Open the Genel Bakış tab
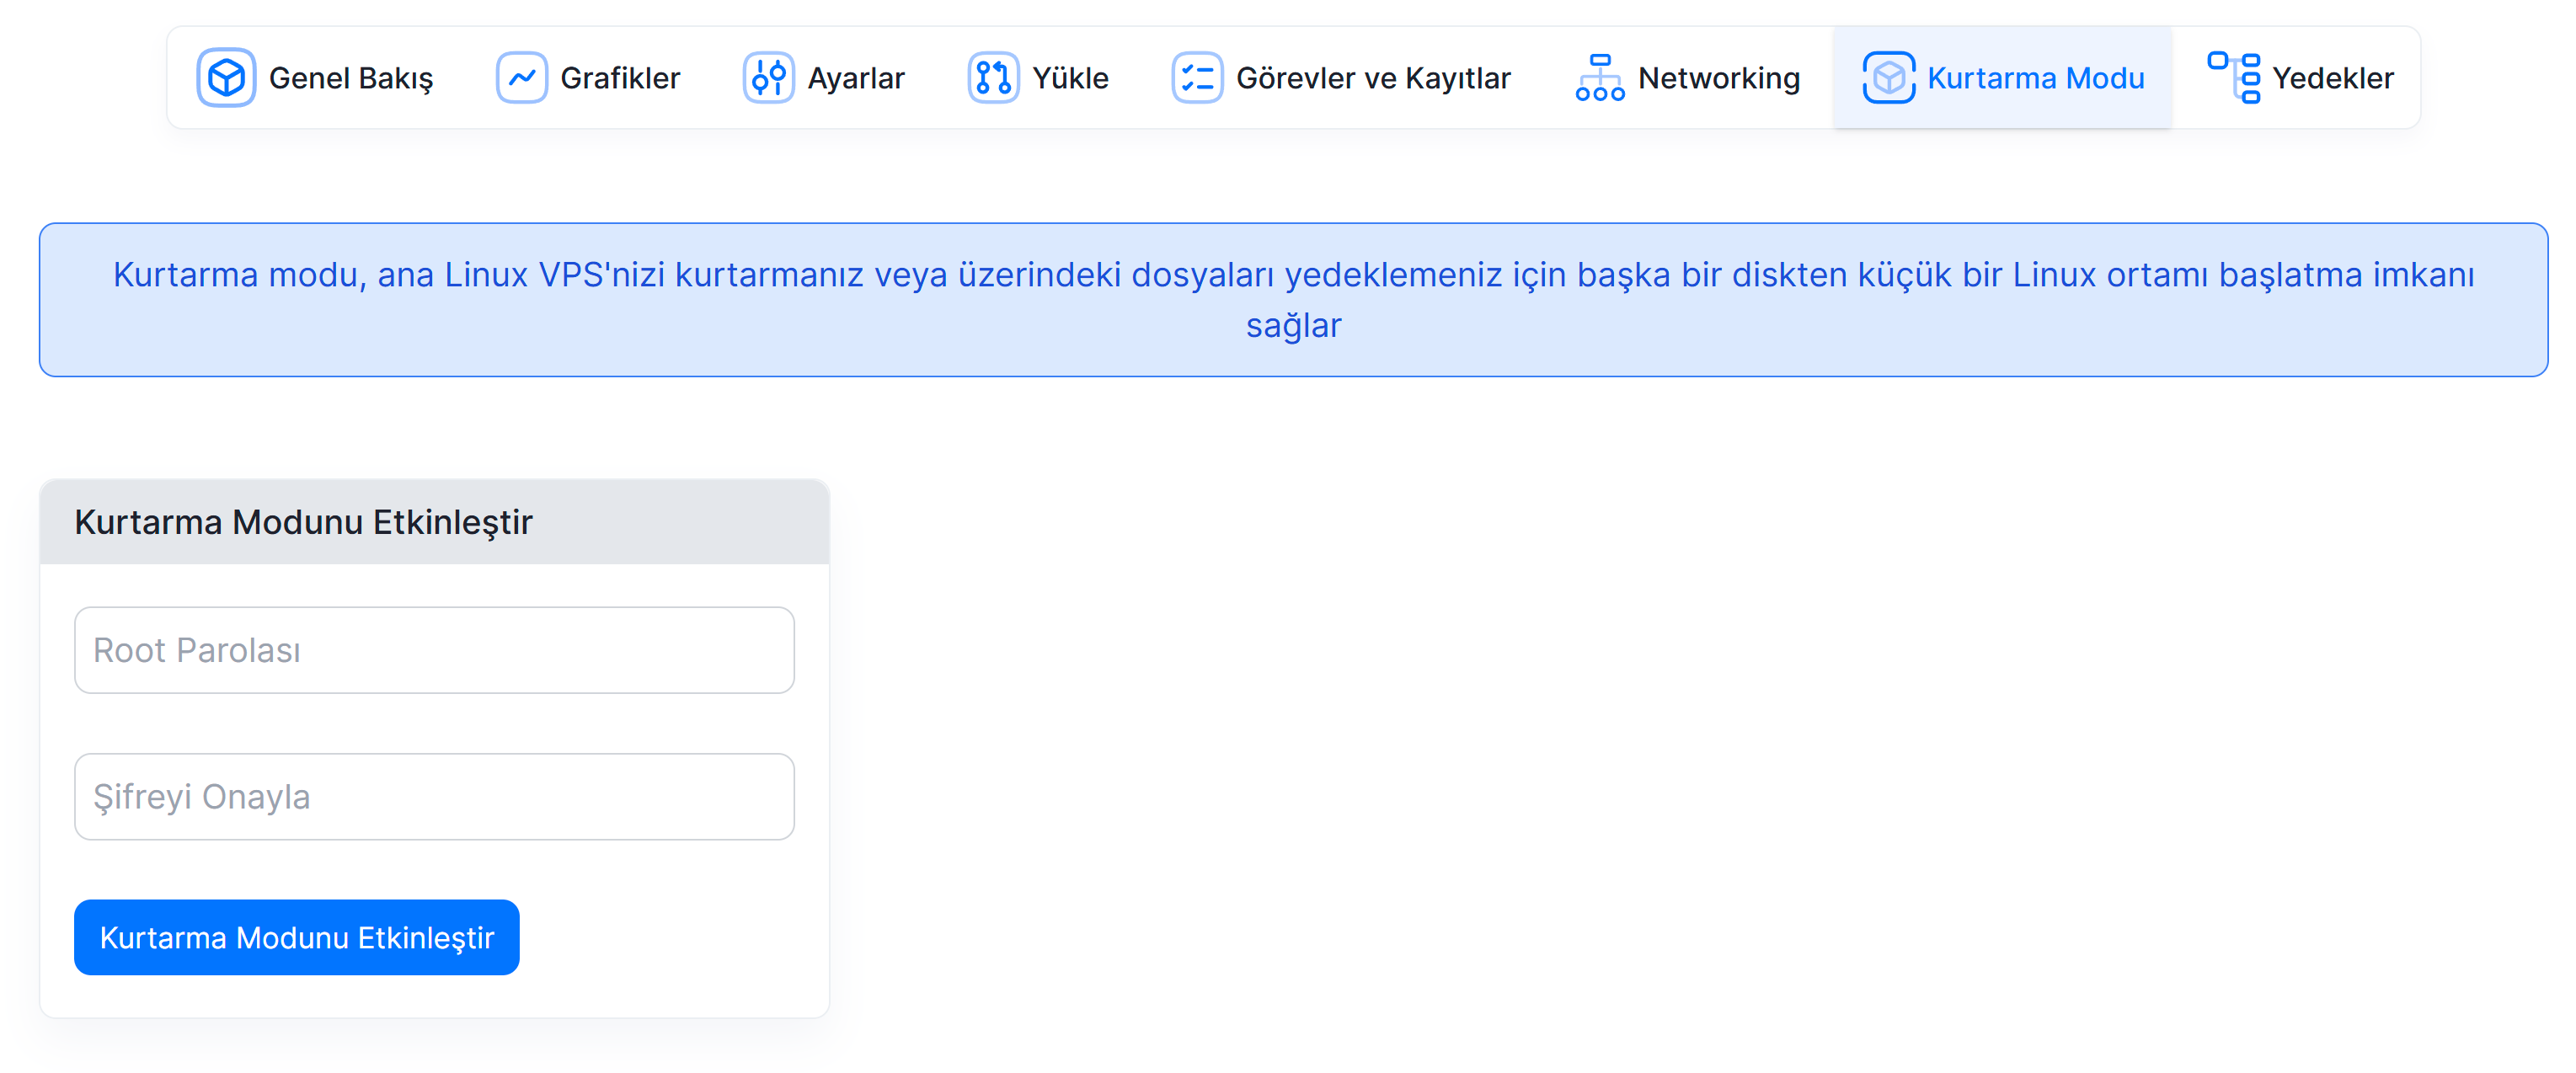This screenshot has height=1073, width=2576. [x=315, y=78]
